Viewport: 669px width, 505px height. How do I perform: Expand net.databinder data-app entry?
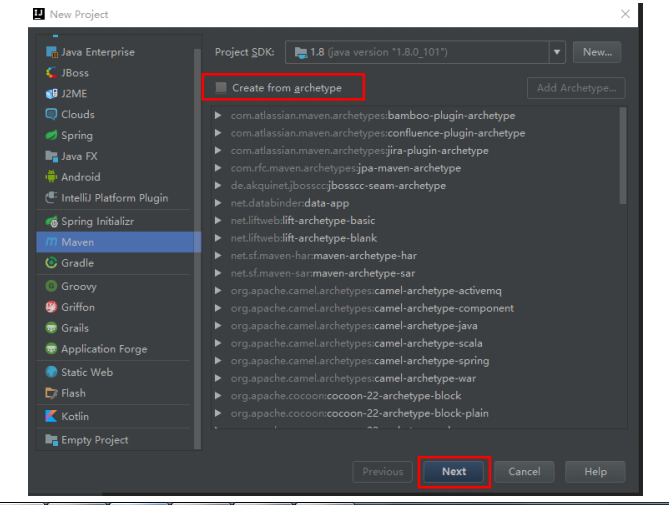(x=218, y=203)
